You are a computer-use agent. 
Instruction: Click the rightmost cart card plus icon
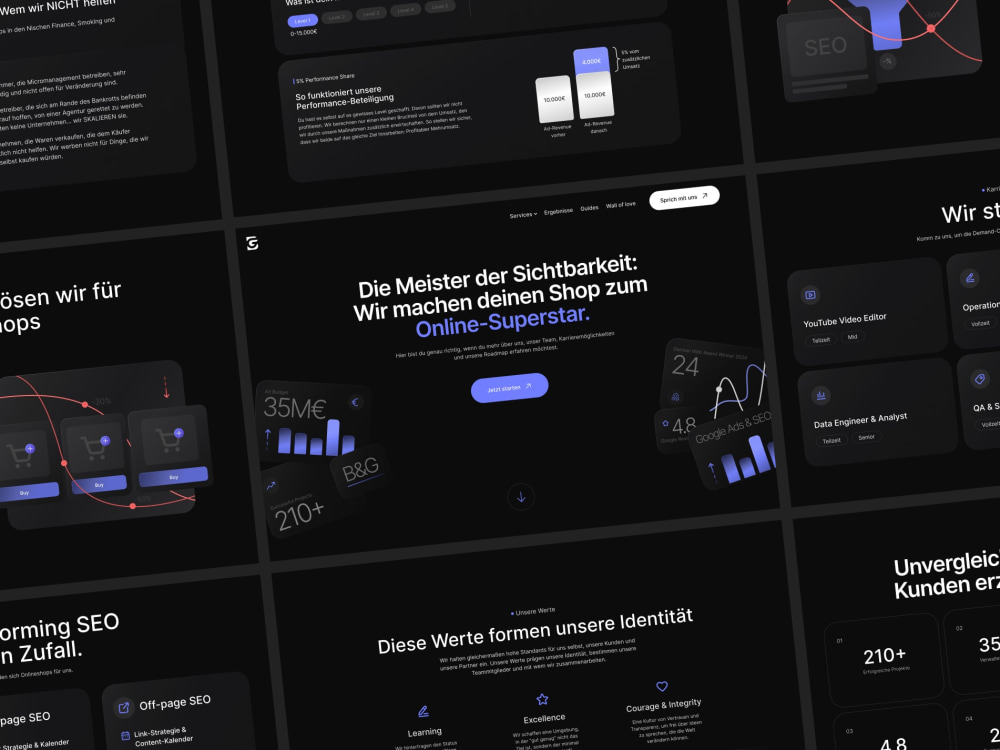179,434
